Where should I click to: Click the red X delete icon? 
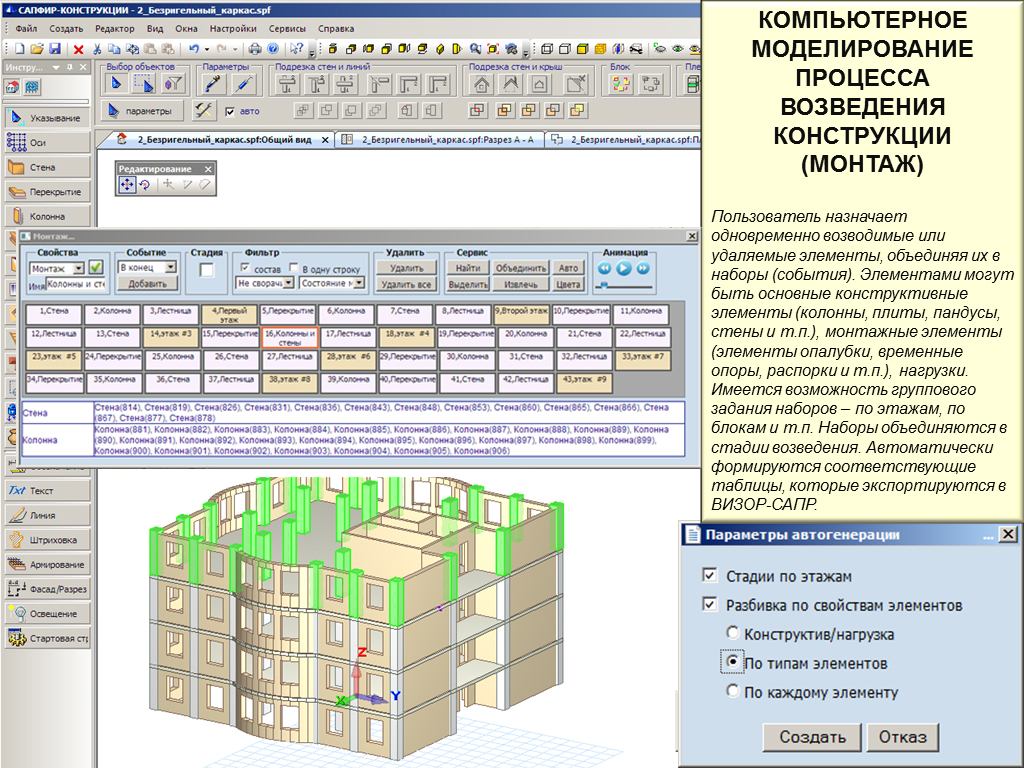pos(78,48)
